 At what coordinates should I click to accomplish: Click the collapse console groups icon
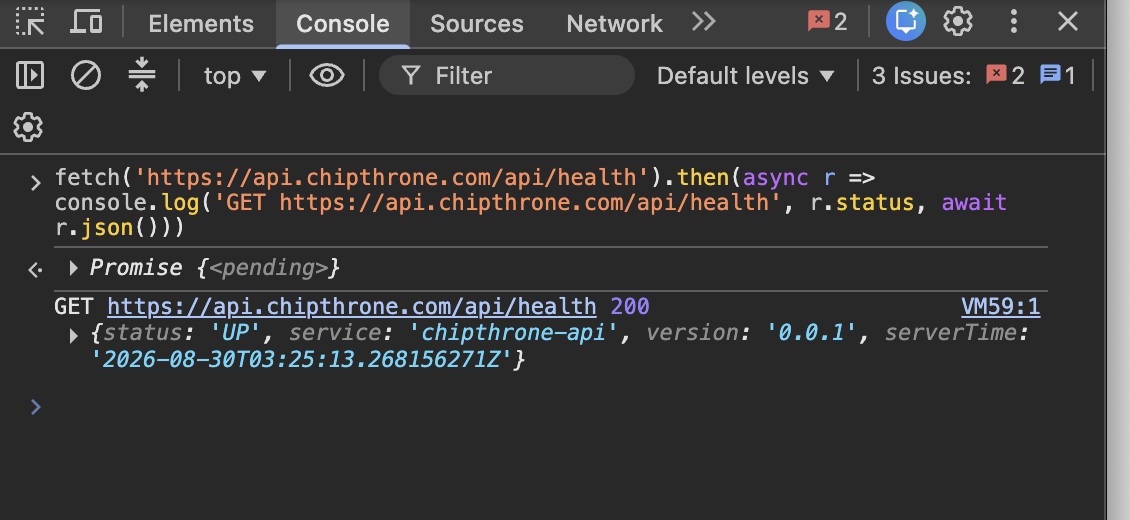click(x=142, y=75)
